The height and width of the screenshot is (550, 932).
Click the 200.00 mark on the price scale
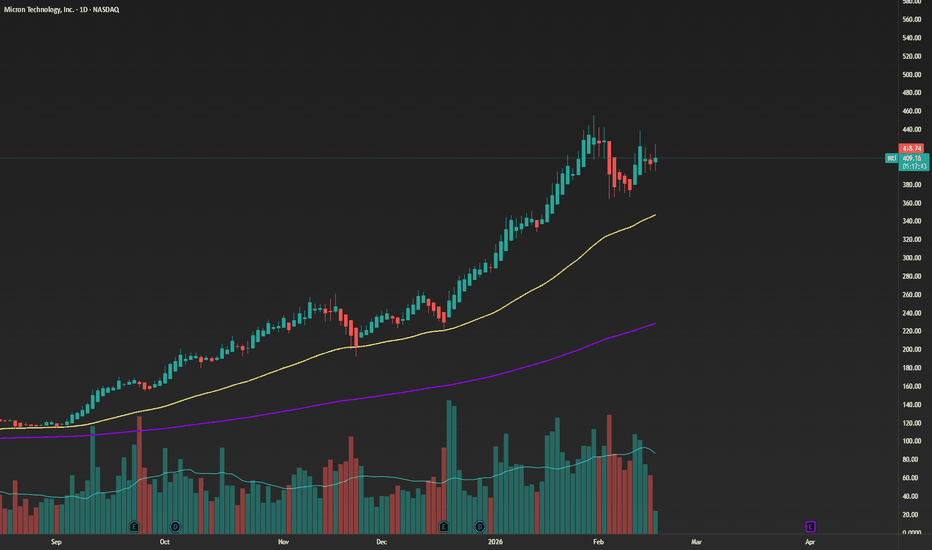coord(911,350)
